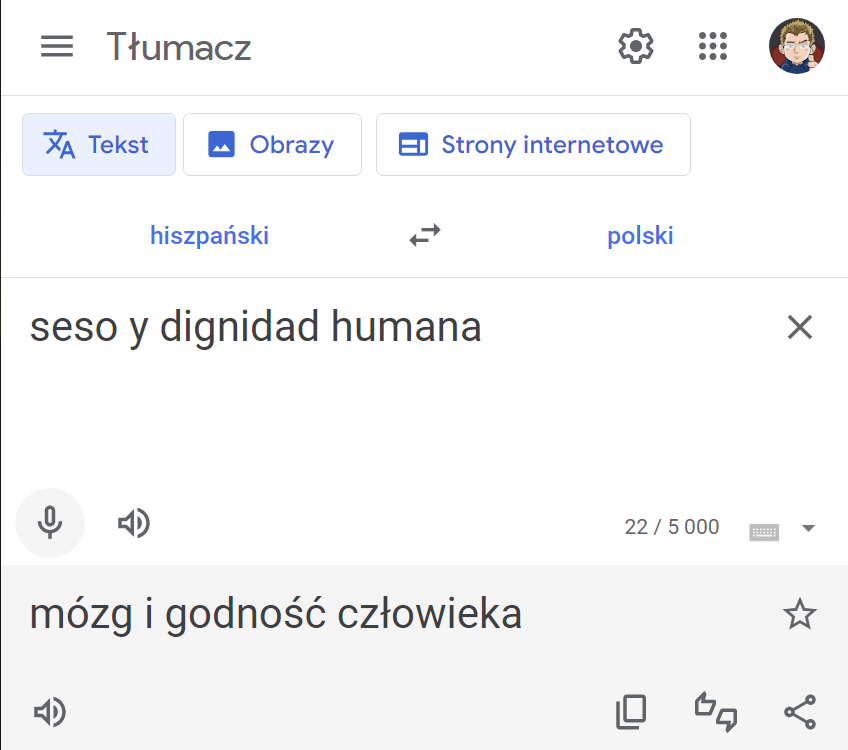Switch to the Tekst tab
This screenshot has width=848, height=750.
point(99,145)
